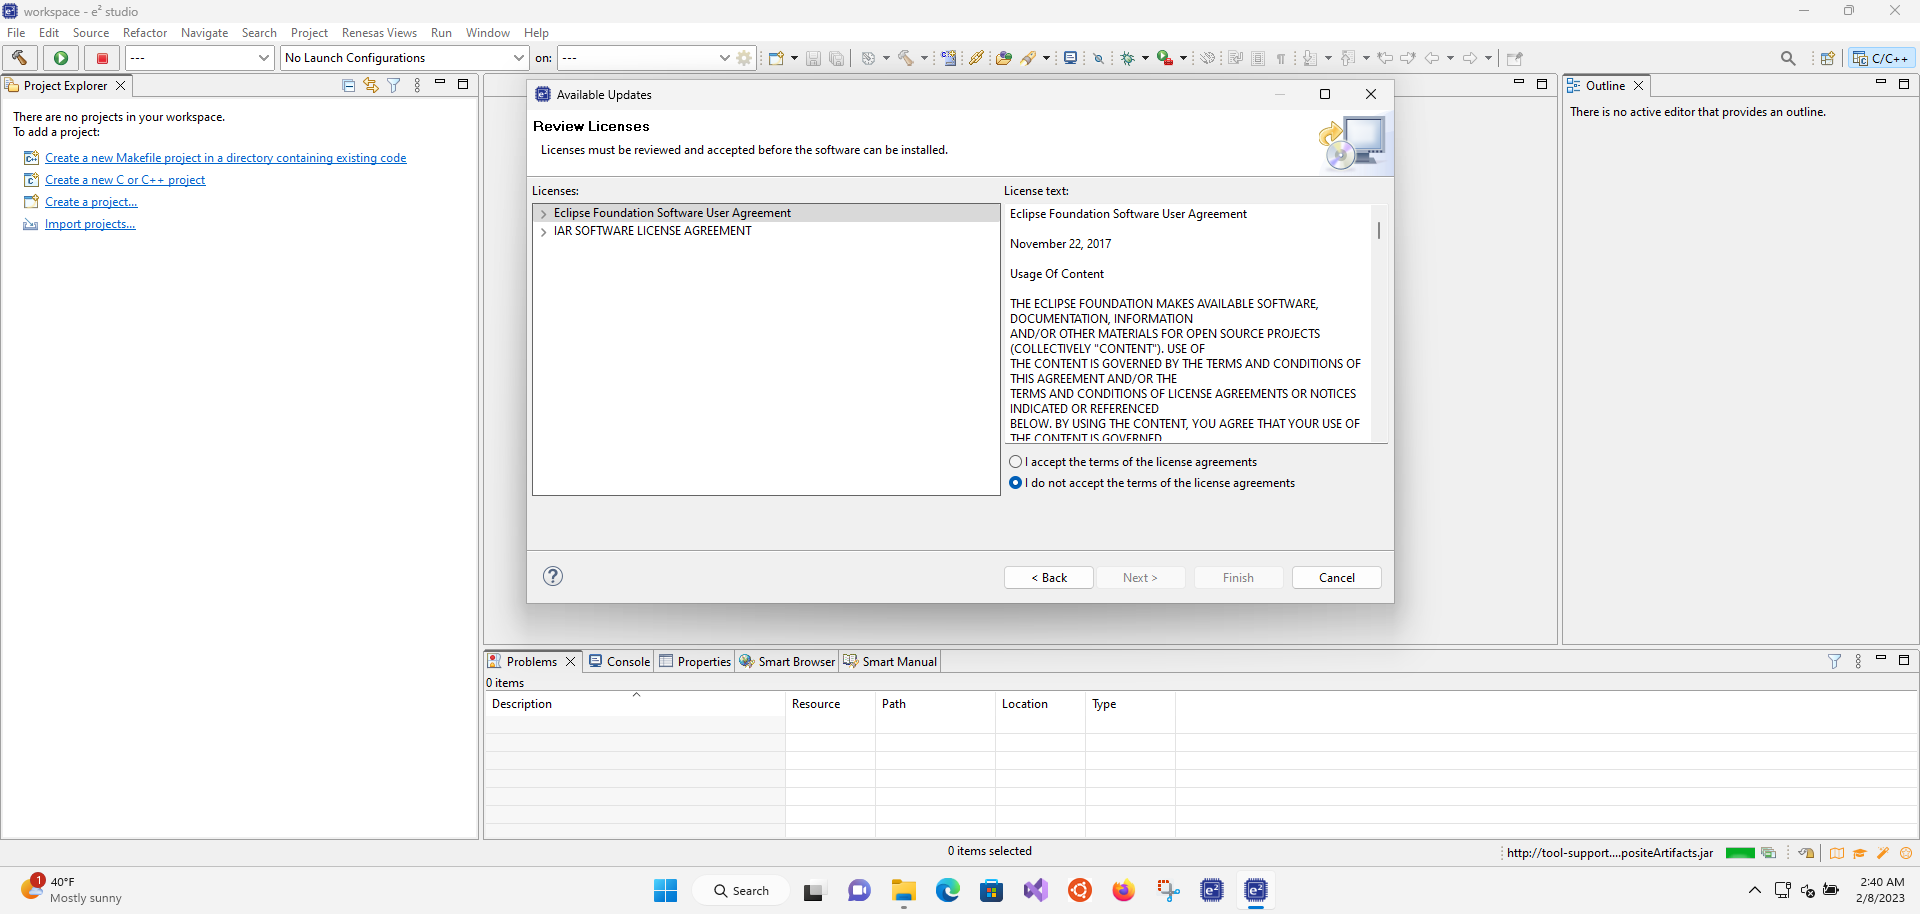This screenshot has height=914, width=1920.
Task: Click the Create a project... link
Action: 91,202
